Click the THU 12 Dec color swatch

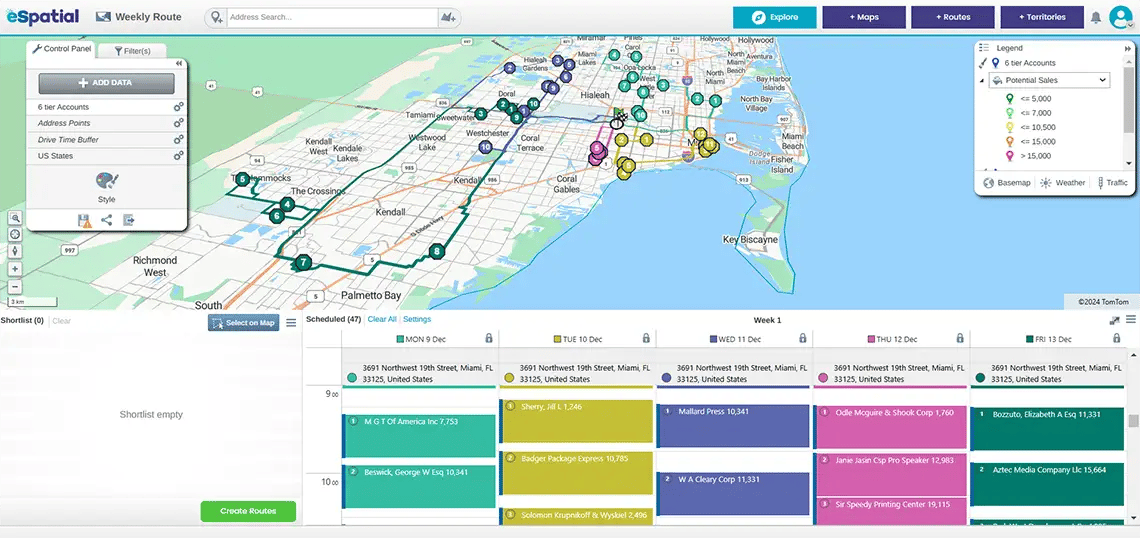pyautogui.click(x=872, y=339)
